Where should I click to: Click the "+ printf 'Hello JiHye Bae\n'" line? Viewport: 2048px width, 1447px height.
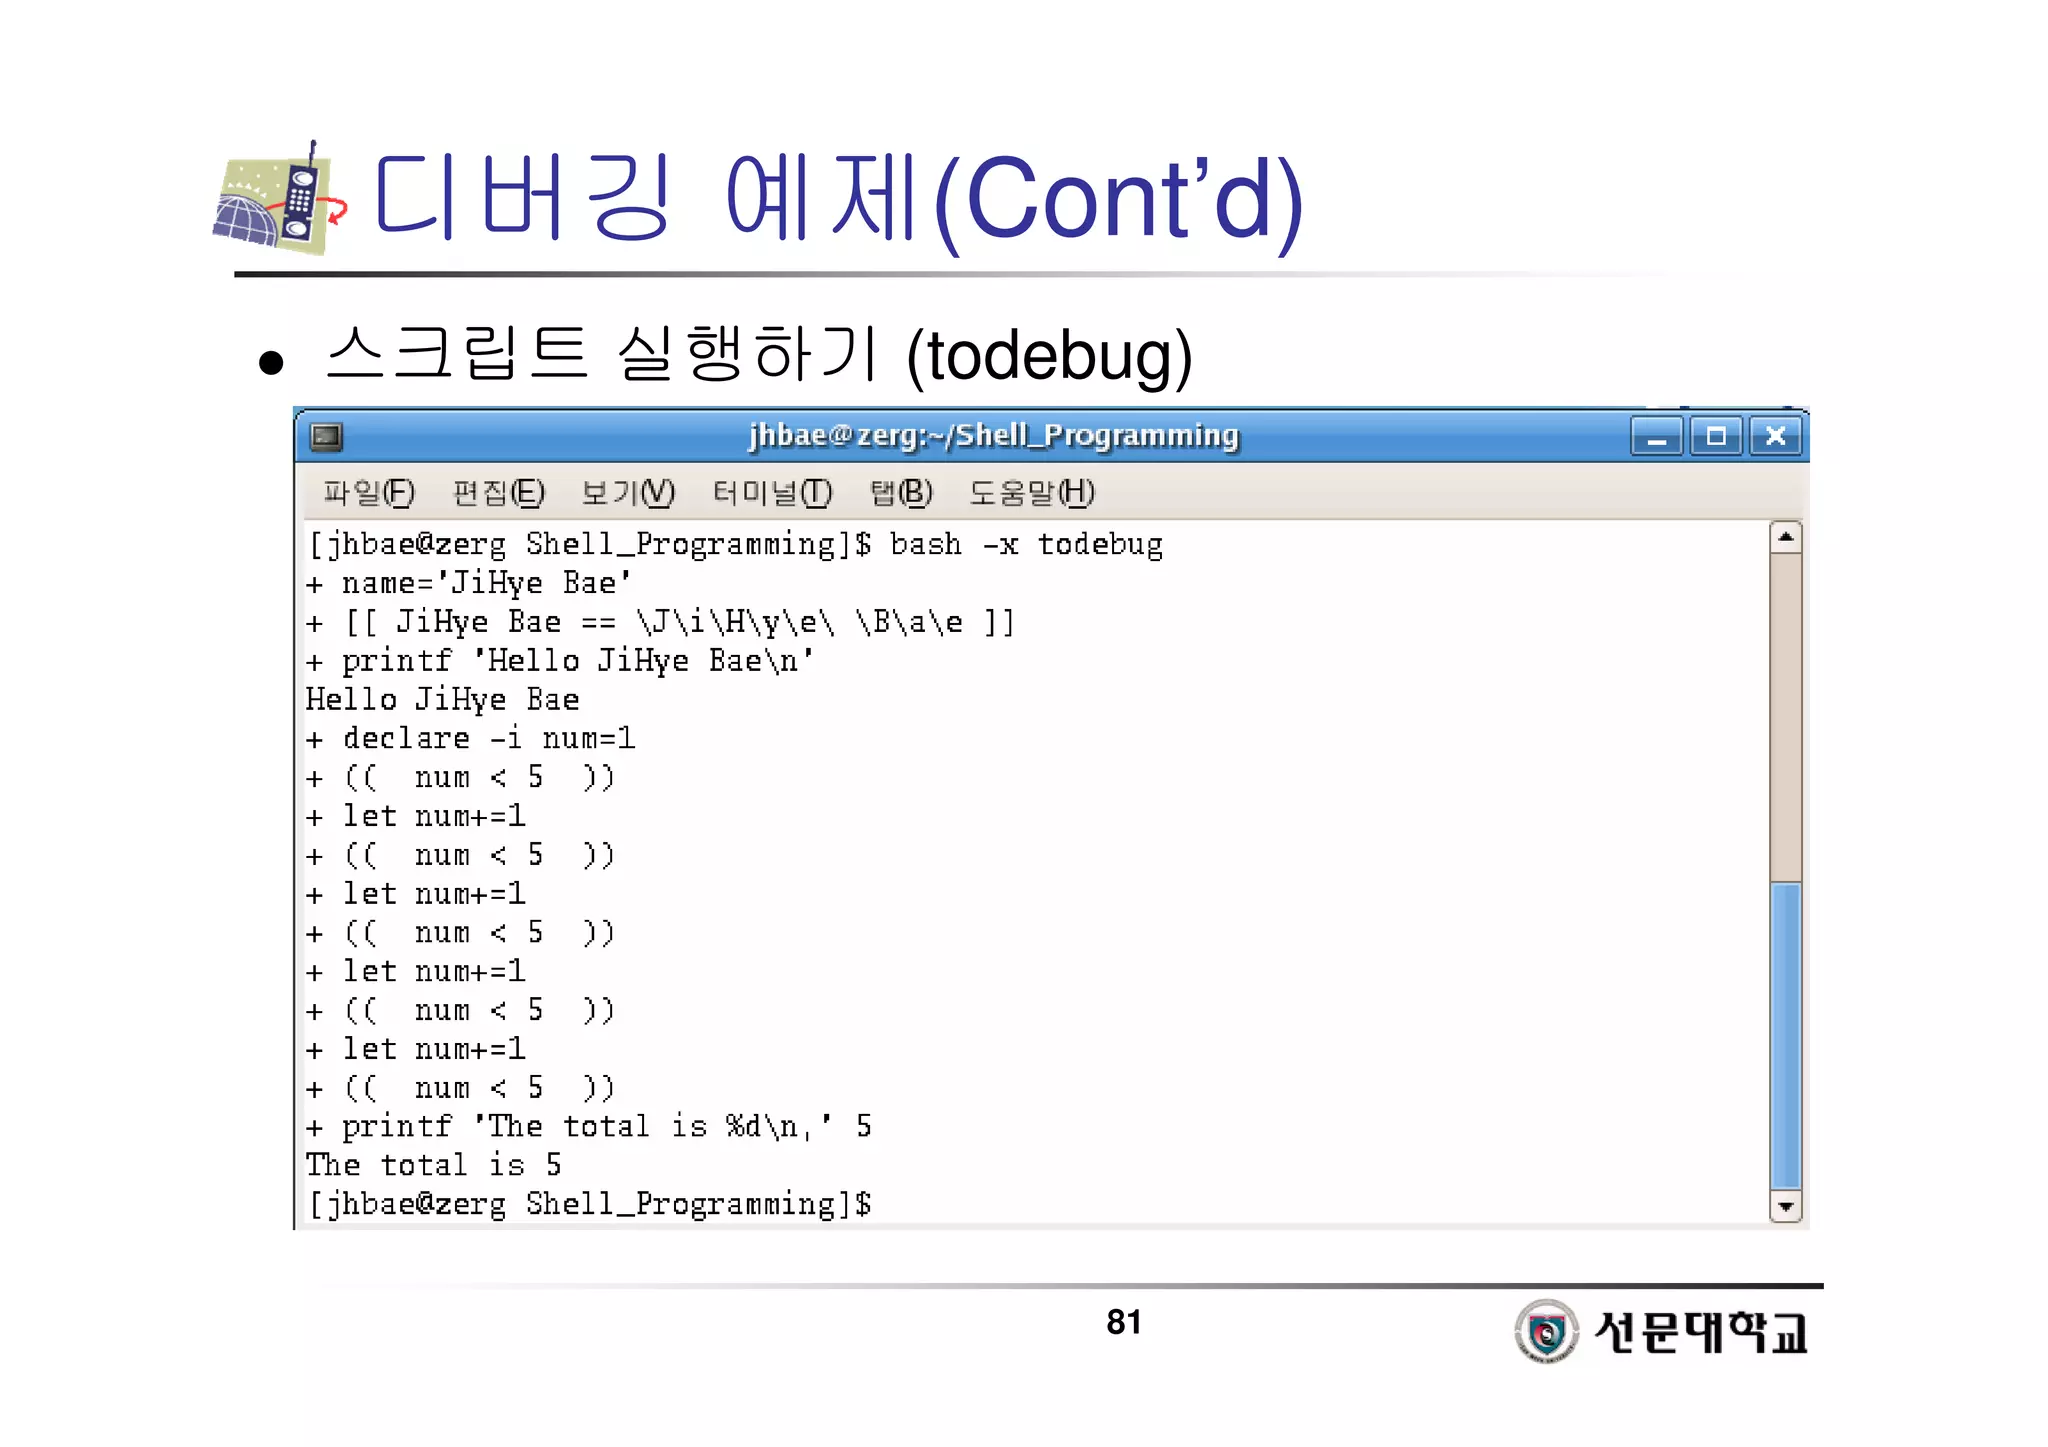point(560,661)
